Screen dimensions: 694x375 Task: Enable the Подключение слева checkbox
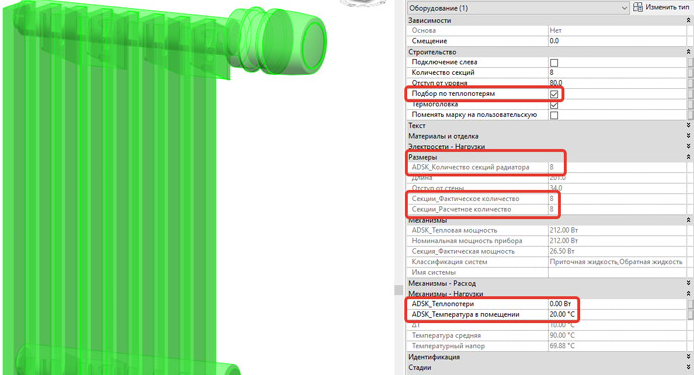(554, 62)
